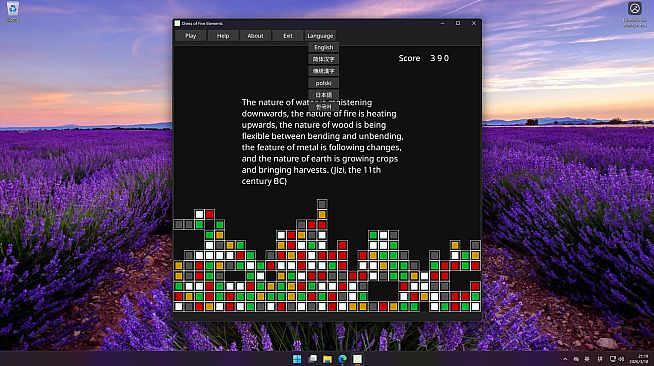Close the Chess of Five Elements window

tap(474, 23)
